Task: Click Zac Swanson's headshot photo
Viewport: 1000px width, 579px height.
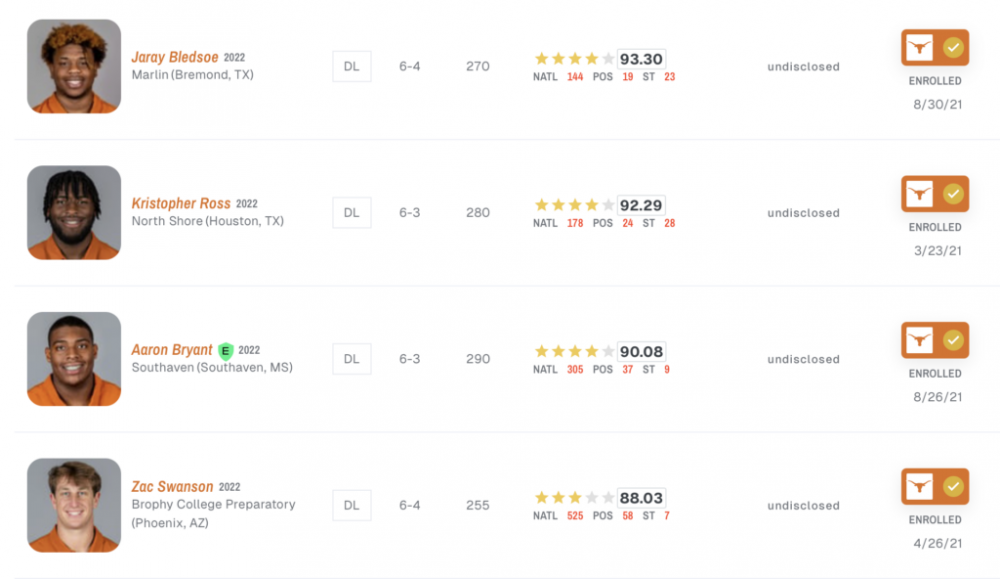Action: (x=74, y=505)
